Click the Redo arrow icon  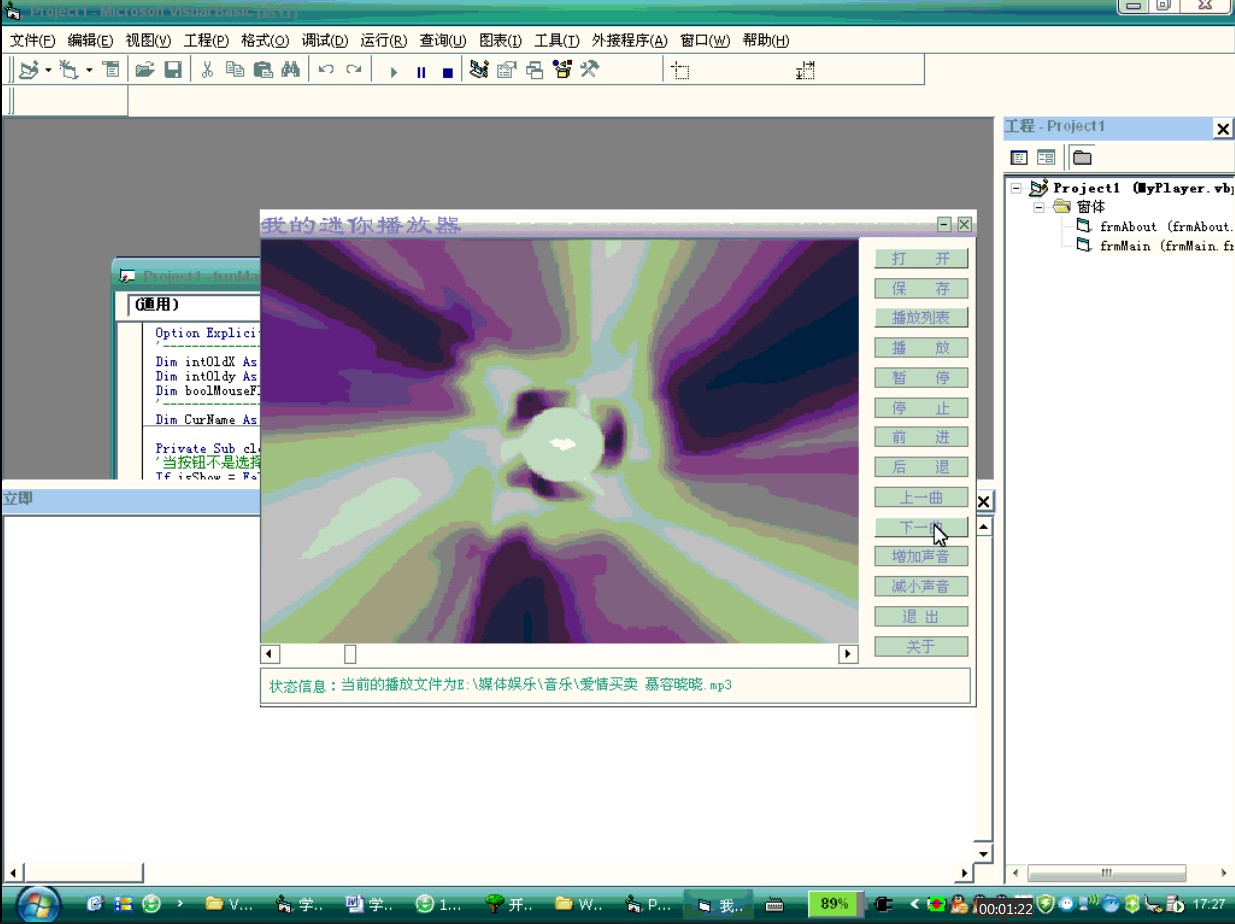(353, 70)
